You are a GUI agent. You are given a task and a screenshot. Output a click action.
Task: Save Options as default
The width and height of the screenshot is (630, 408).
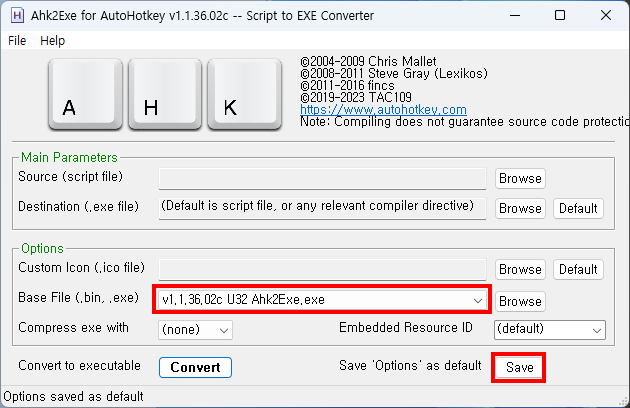click(520, 367)
